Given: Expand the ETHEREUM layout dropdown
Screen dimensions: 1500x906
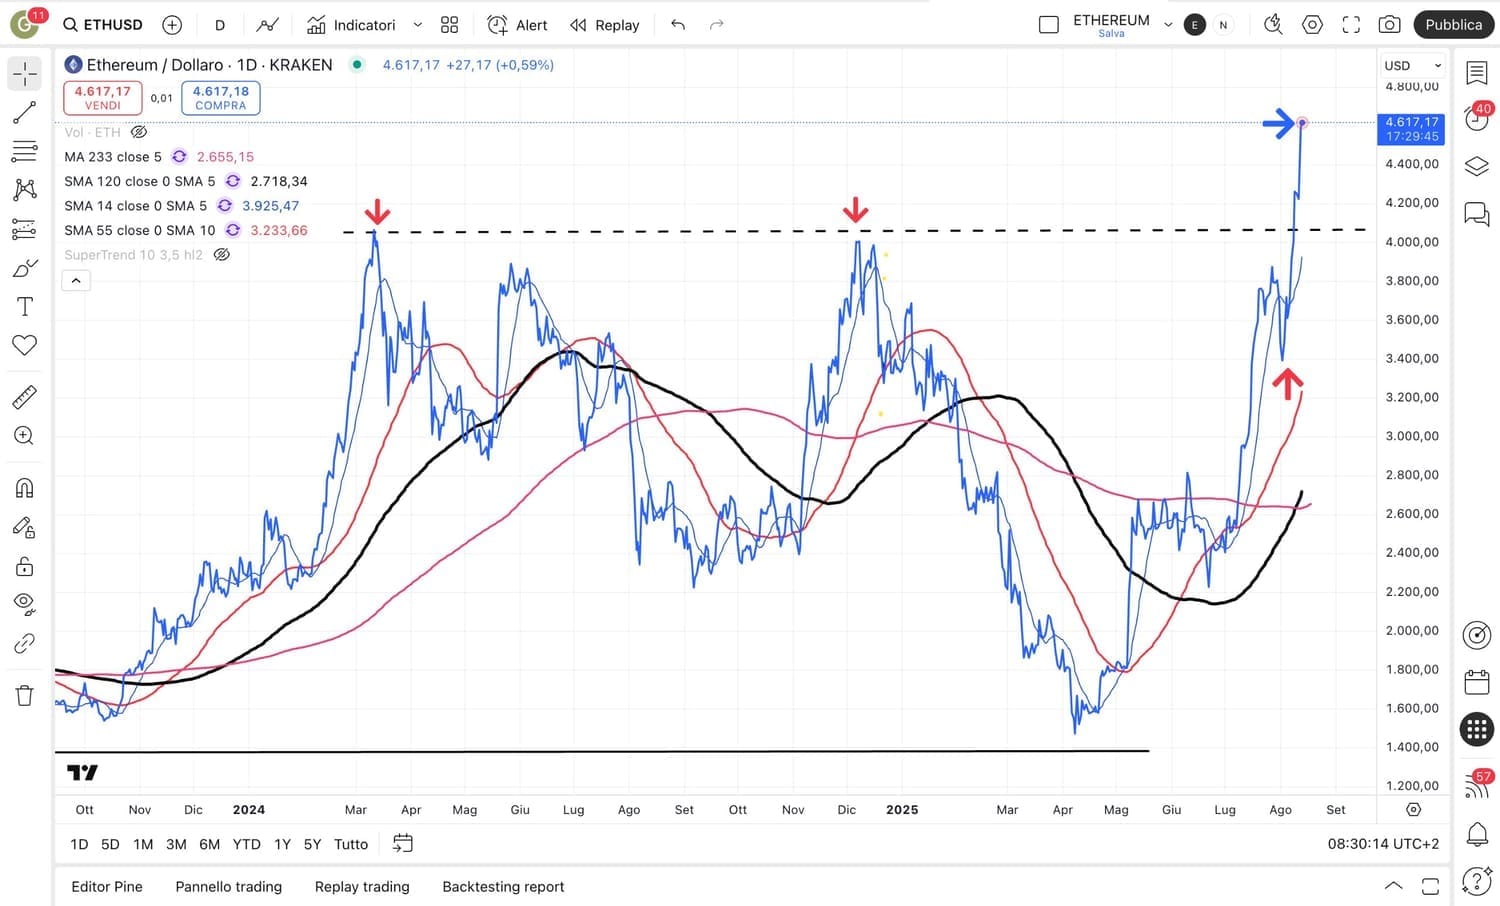Looking at the screenshot, I should coord(1167,25).
